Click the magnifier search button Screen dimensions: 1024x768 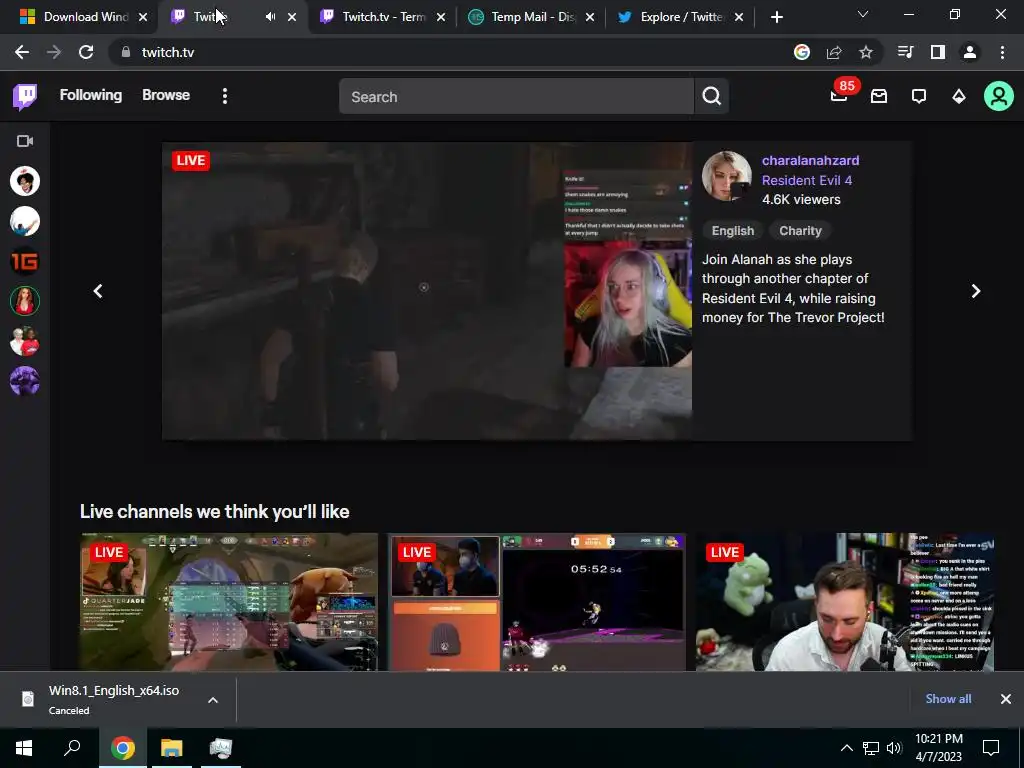point(712,97)
